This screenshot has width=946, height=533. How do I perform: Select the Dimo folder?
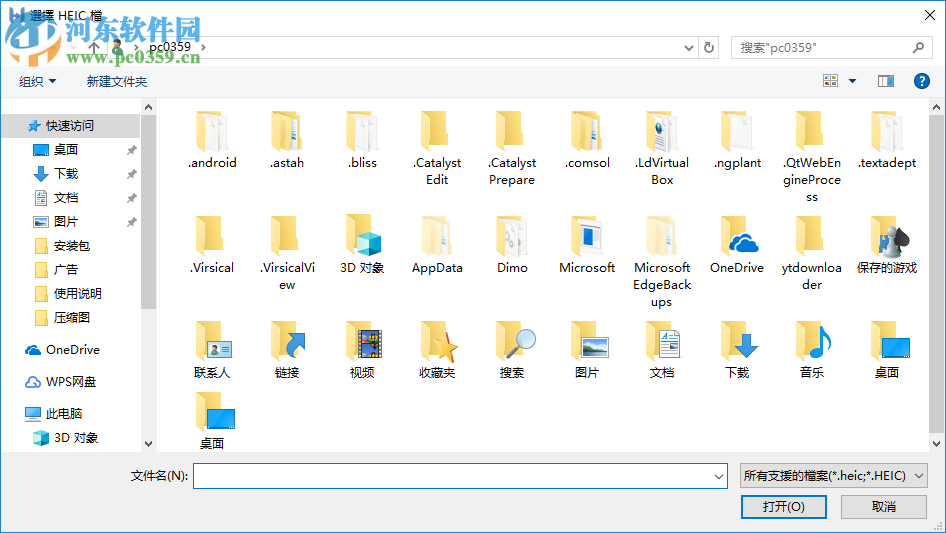[x=512, y=244]
